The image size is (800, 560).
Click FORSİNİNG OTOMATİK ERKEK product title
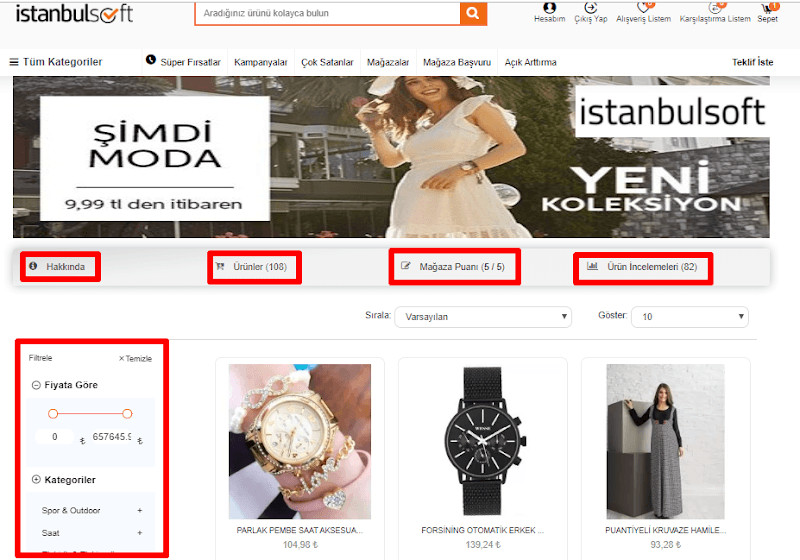point(483,530)
